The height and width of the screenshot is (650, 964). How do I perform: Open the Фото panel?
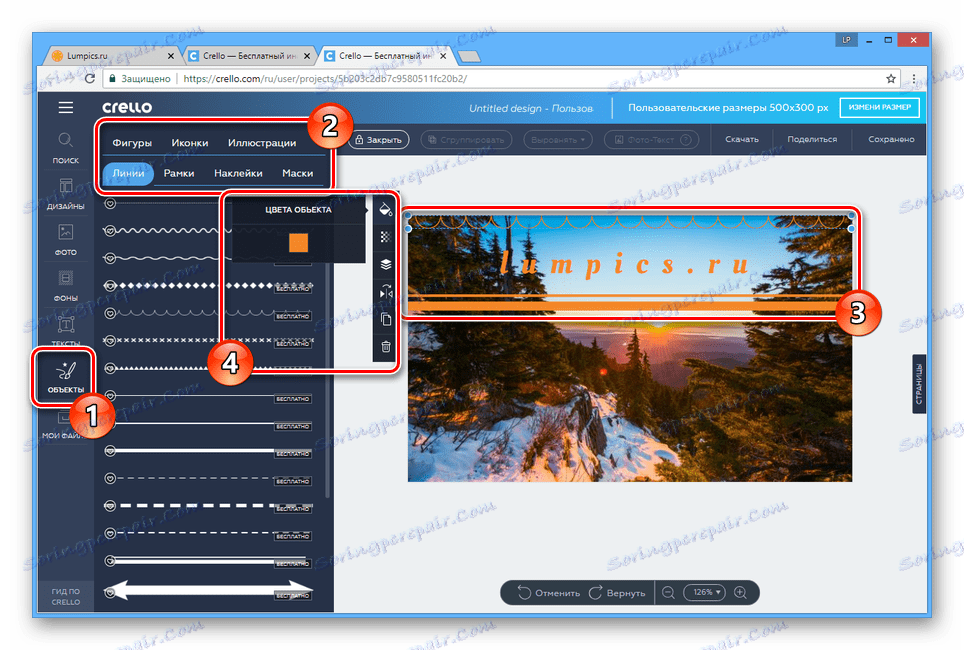coord(66,240)
